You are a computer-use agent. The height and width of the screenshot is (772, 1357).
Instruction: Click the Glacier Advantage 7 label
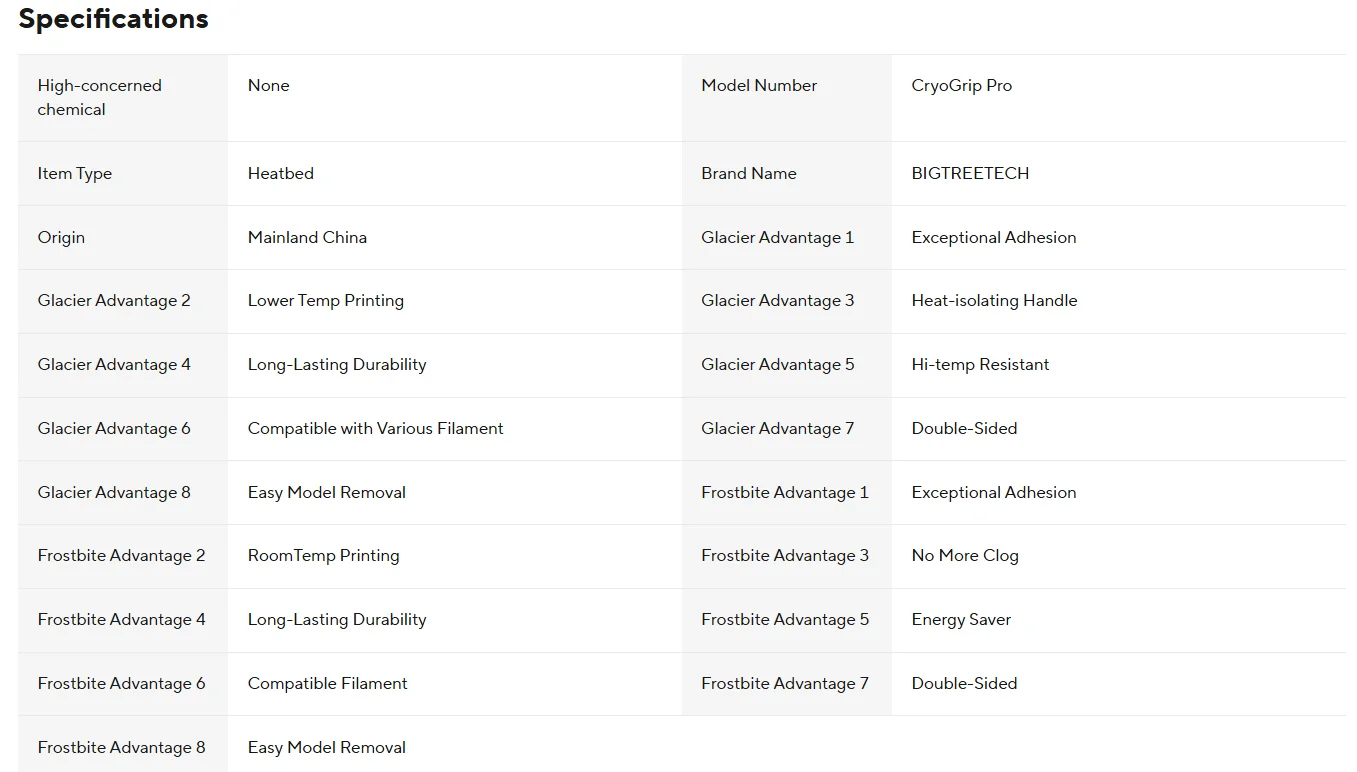click(x=777, y=429)
